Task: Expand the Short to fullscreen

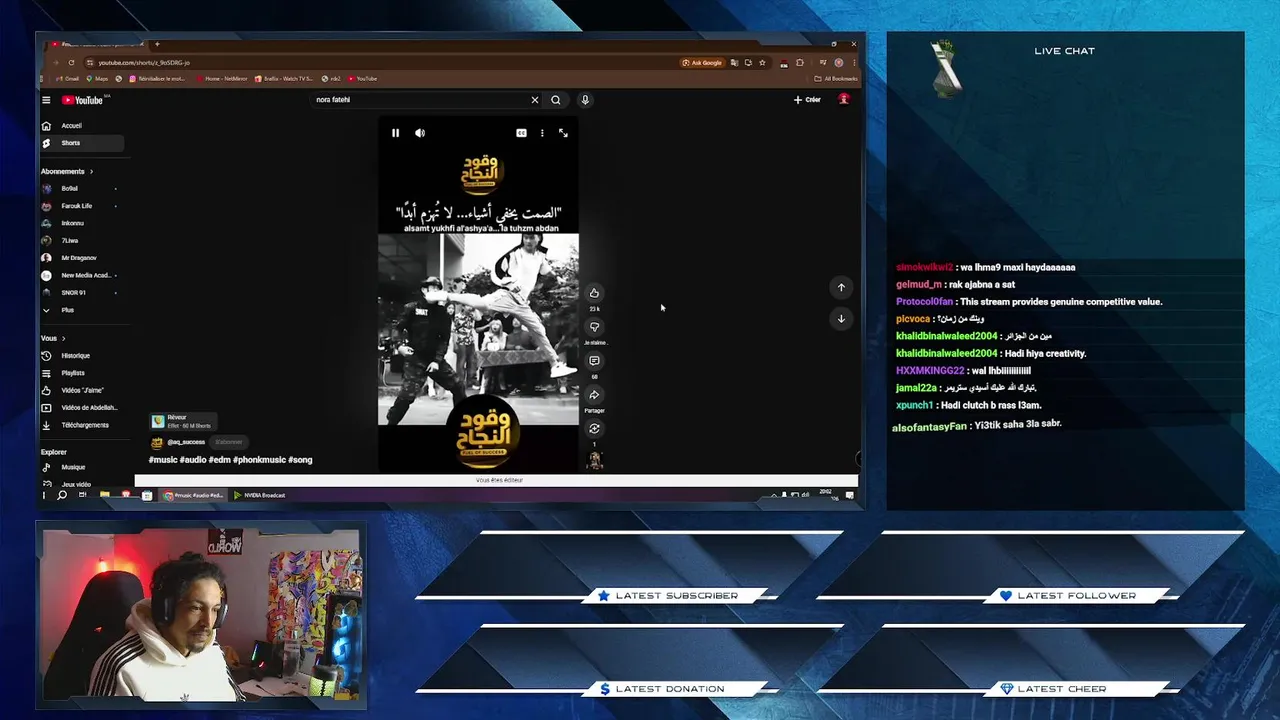Action: pos(563,133)
